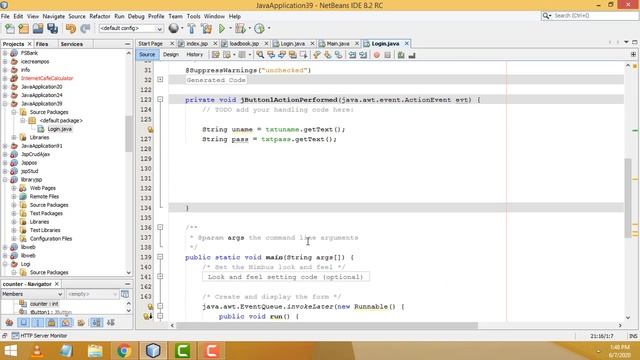Toggle Javadoc window button in Navigator
The height and width of the screenshot is (360, 640).
(x=125, y=294)
